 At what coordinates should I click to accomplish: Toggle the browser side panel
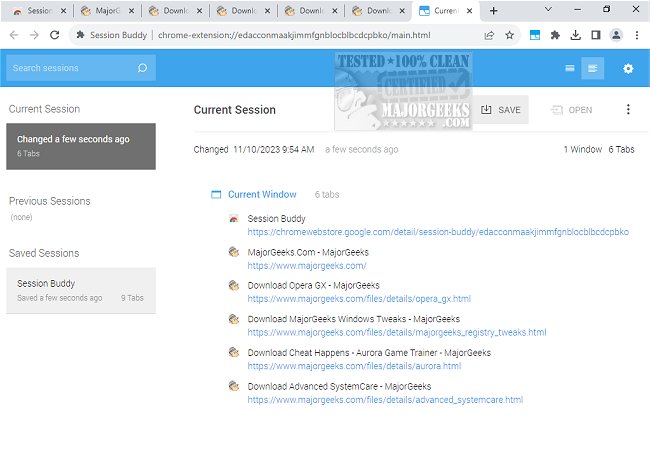click(x=595, y=34)
